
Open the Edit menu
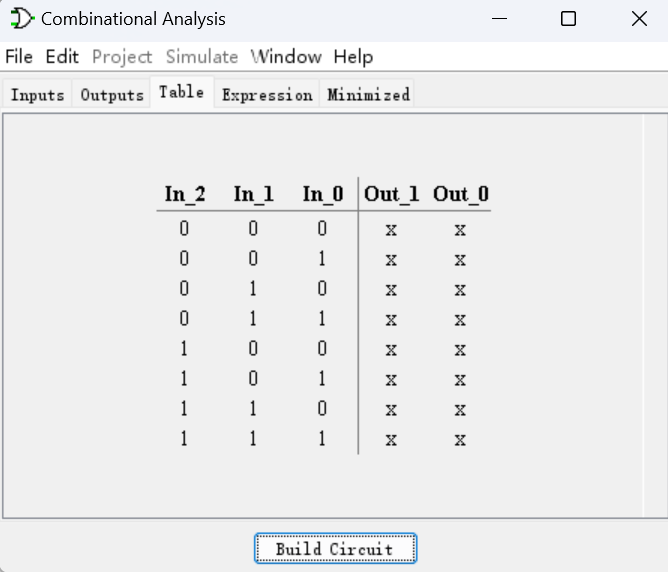[x=62, y=57]
